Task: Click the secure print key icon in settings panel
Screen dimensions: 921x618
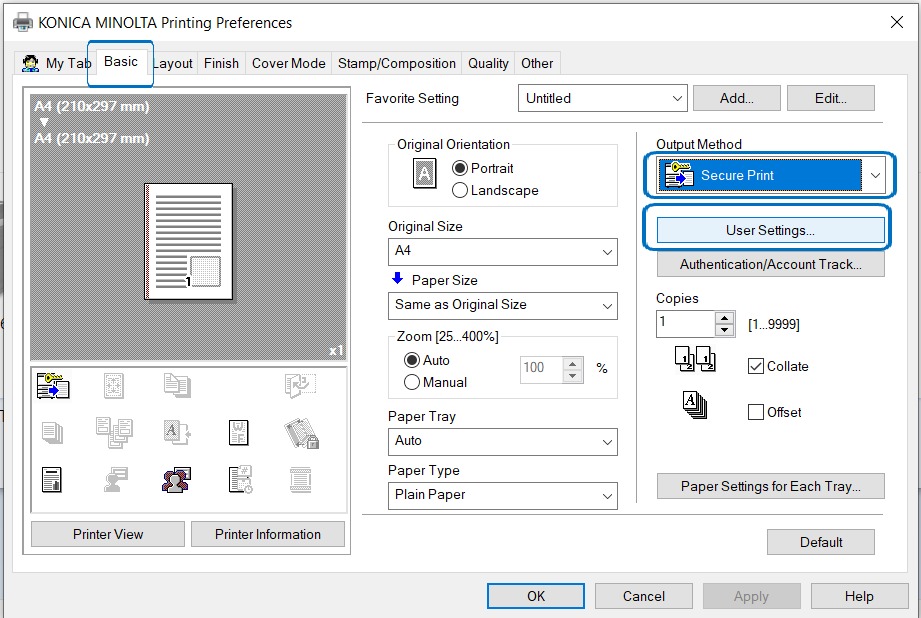Action: pyautogui.click(x=53, y=386)
